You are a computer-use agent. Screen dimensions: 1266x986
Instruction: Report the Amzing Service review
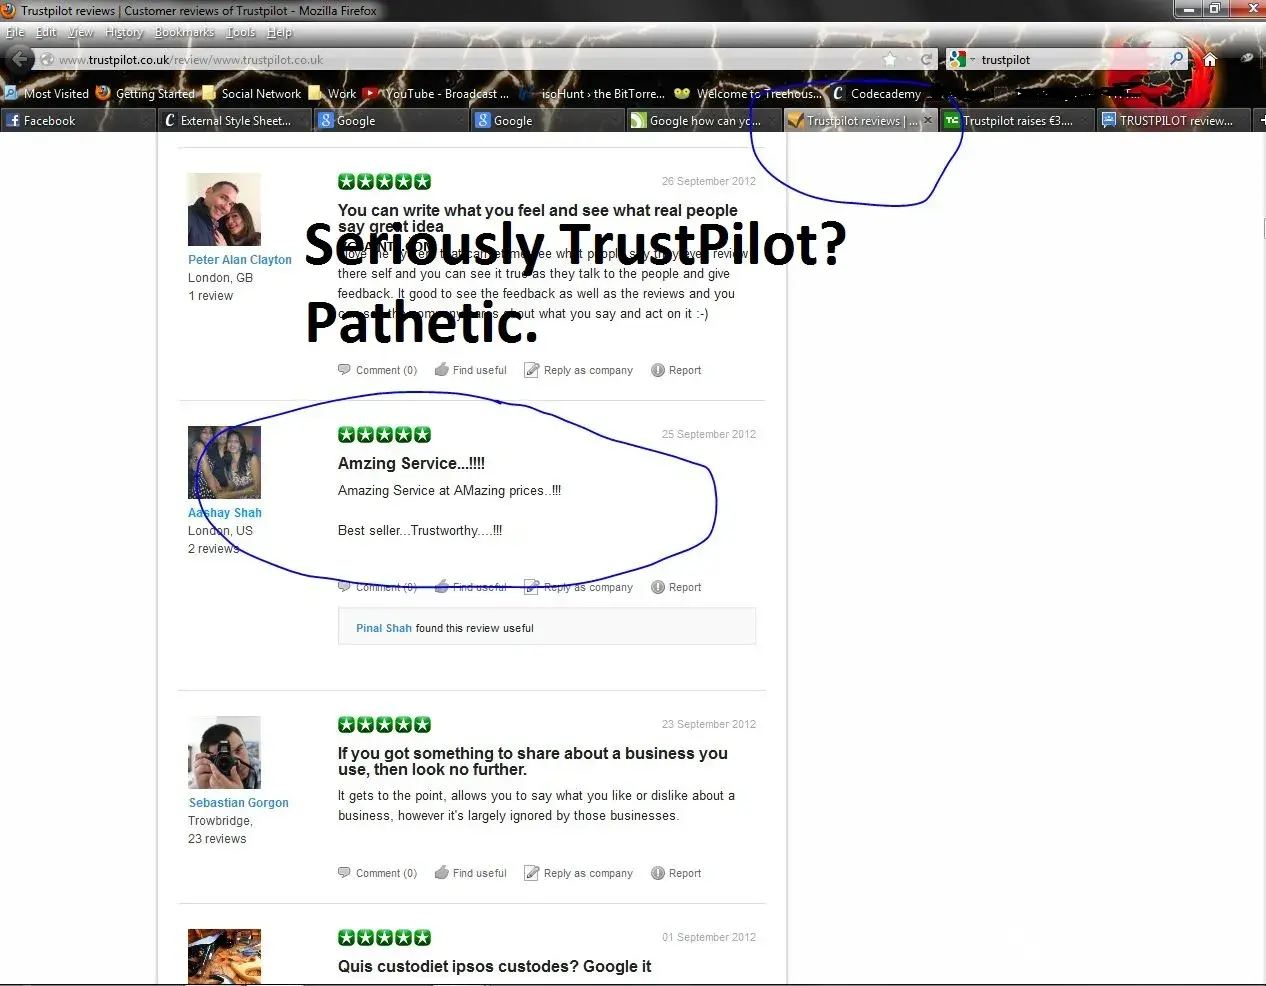tap(676, 587)
